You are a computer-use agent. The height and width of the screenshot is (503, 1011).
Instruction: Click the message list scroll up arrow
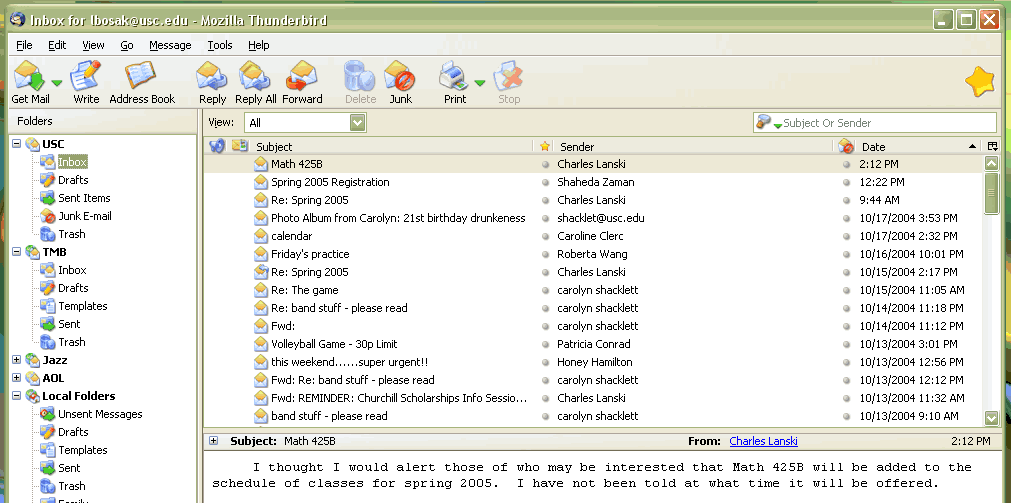coord(992,163)
